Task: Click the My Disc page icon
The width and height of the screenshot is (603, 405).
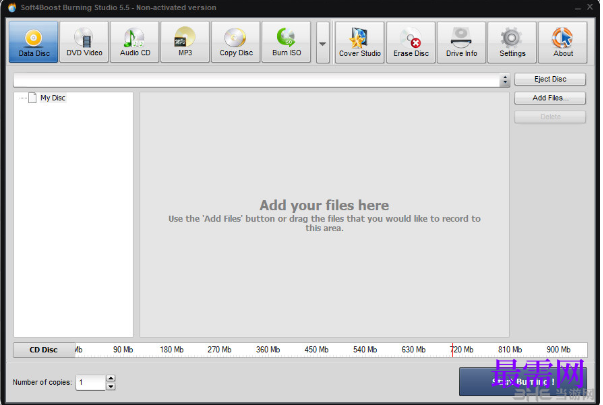Action: [x=33, y=98]
